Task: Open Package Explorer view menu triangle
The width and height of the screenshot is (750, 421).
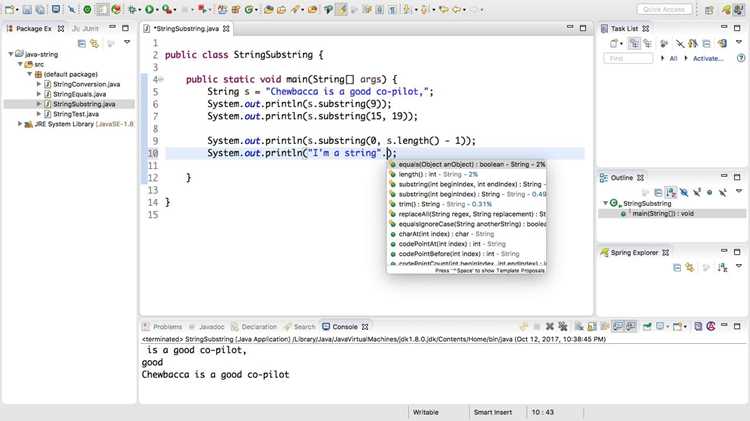Action: point(127,43)
